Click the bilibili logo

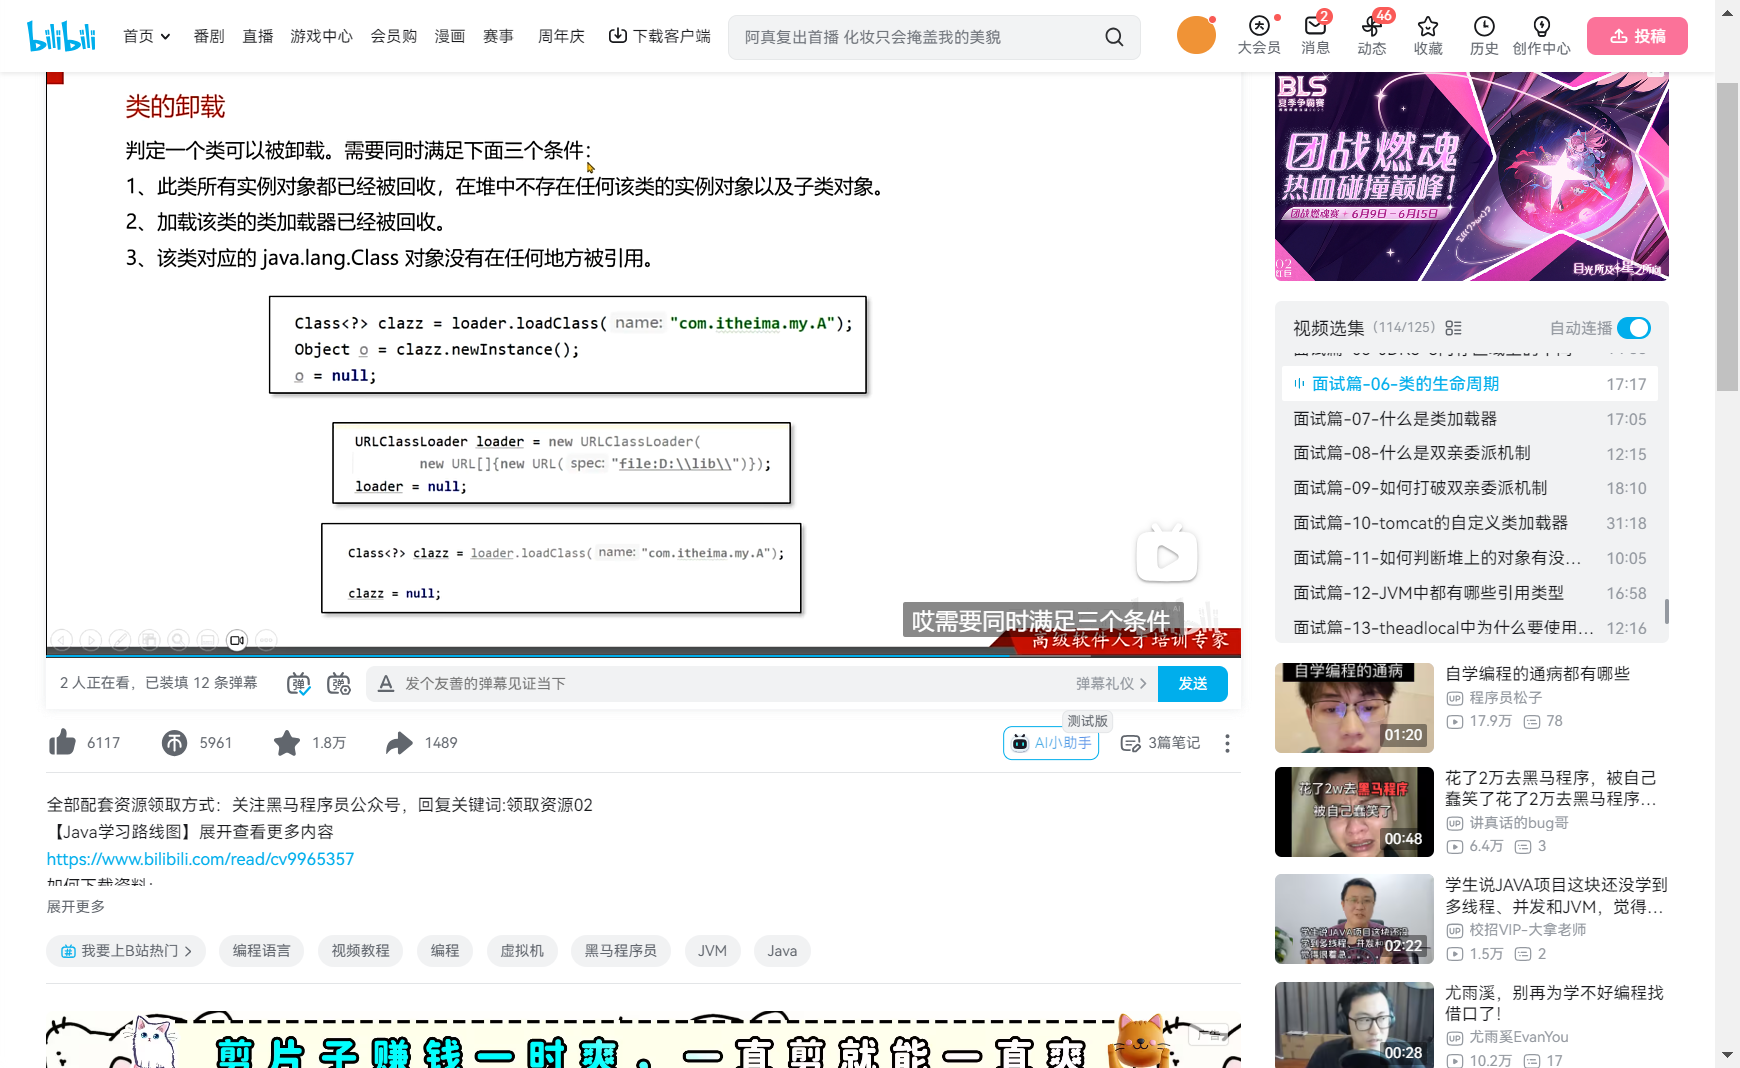[x=62, y=37]
